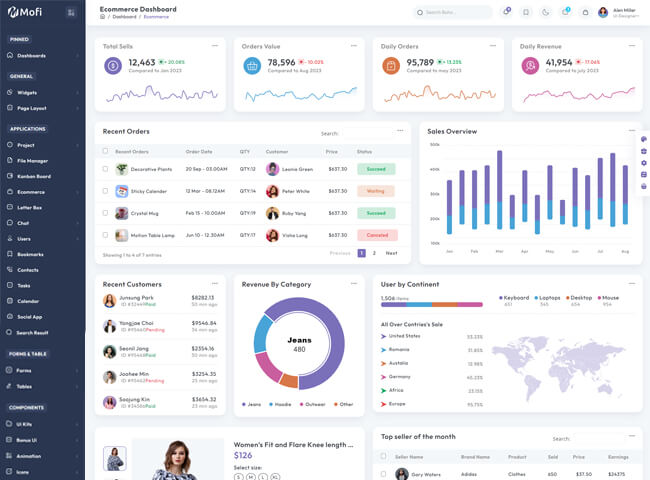This screenshot has width=650, height=480.
Task: Switch to dark mode with moon icon
Action: [546, 12]
